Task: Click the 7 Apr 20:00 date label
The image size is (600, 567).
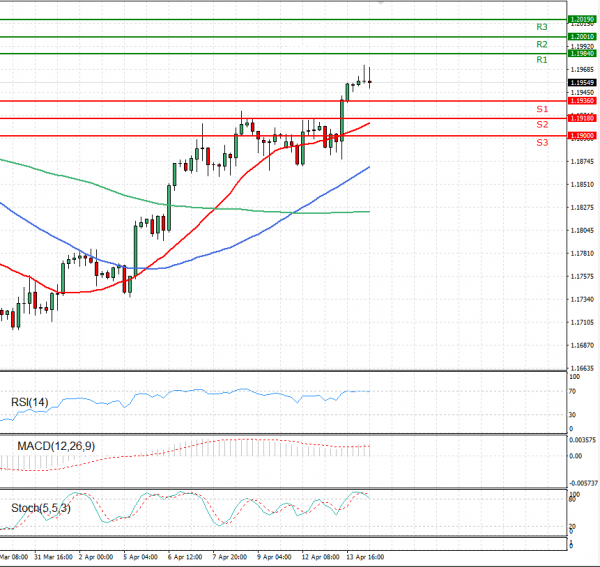Action: pyautogui.click(x=230, y=557)
